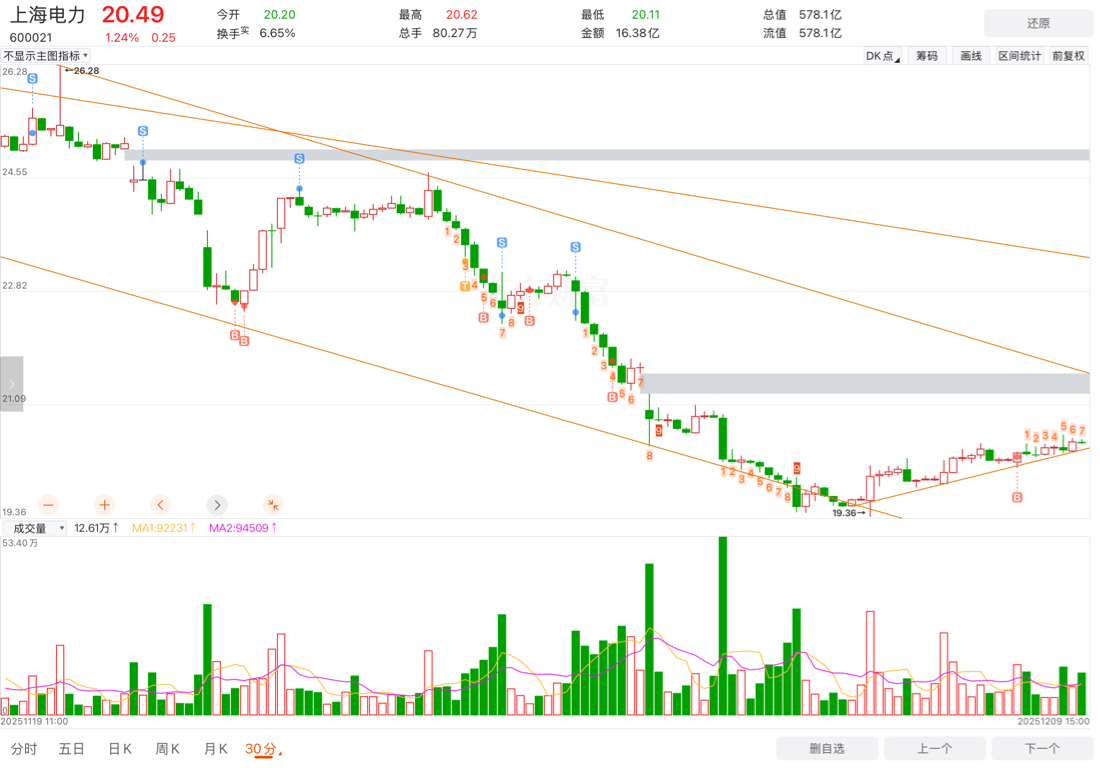Click the 筹码 button
The height and width of the screenshot is (768, 1100).
tap(927, 56)
